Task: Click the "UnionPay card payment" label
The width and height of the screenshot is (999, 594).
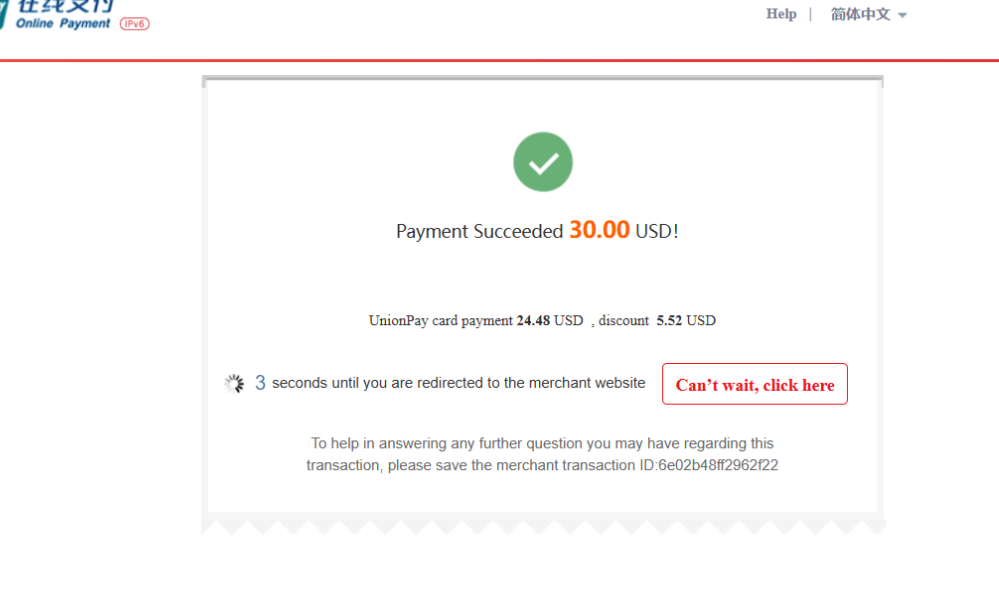Action: point(441,321)
